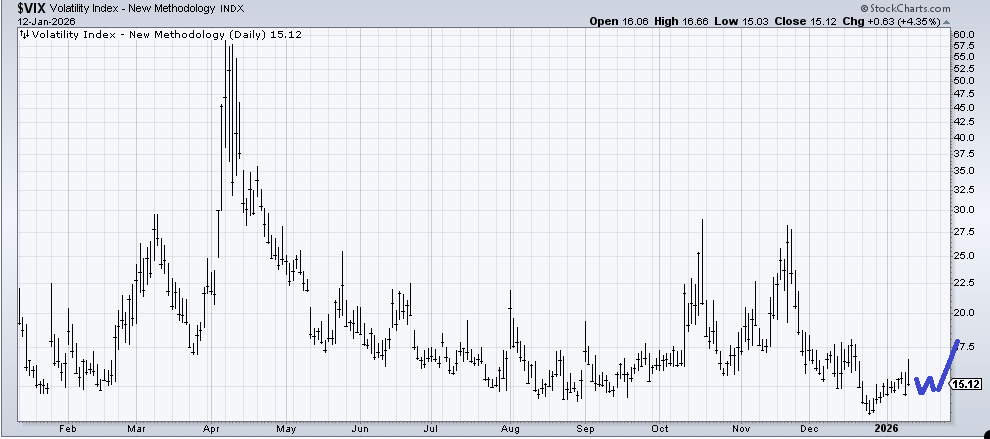This screenshot has width=990, height=439.
Task: Select the Open 16.06 value
Action: (x=619, y=21)
